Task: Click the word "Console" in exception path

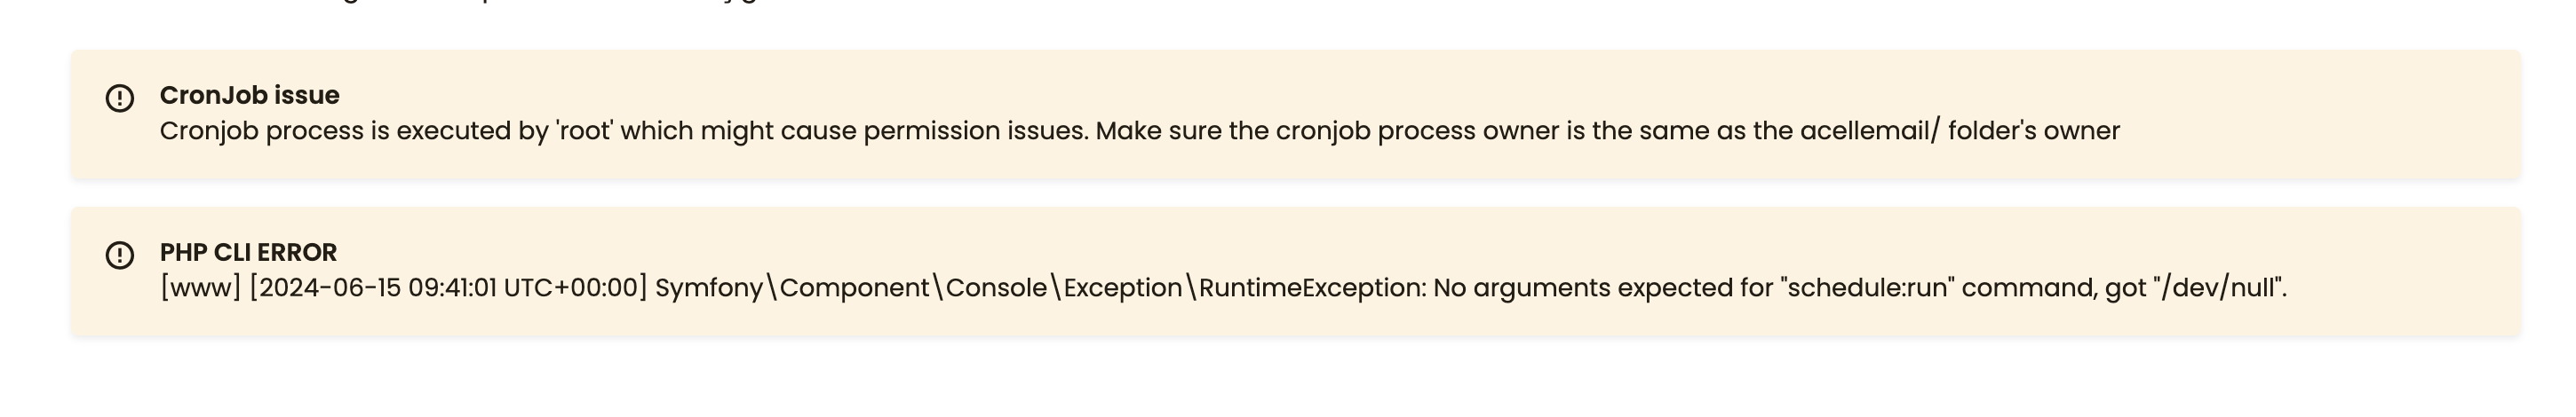Action: [995, 288]
